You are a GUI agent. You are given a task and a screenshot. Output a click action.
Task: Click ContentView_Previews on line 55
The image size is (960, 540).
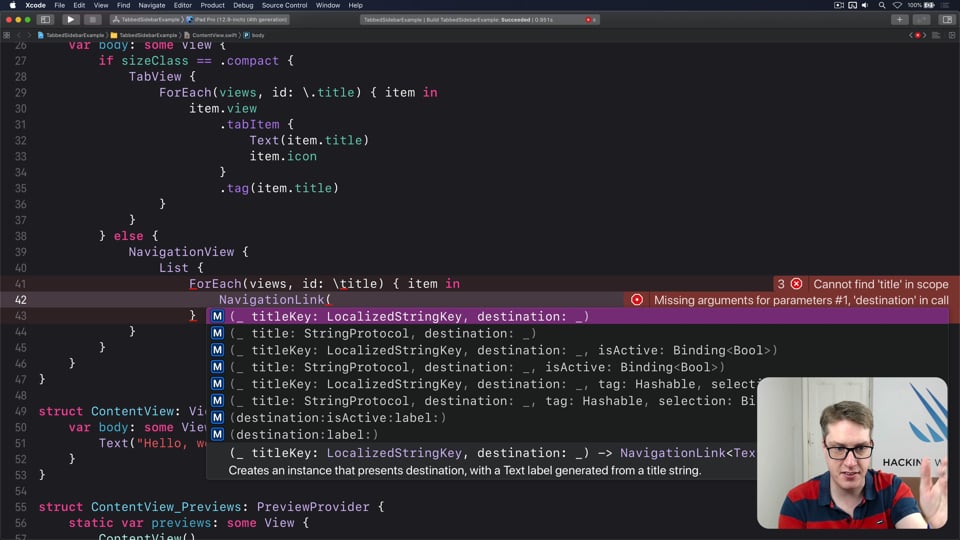(166, 507)
